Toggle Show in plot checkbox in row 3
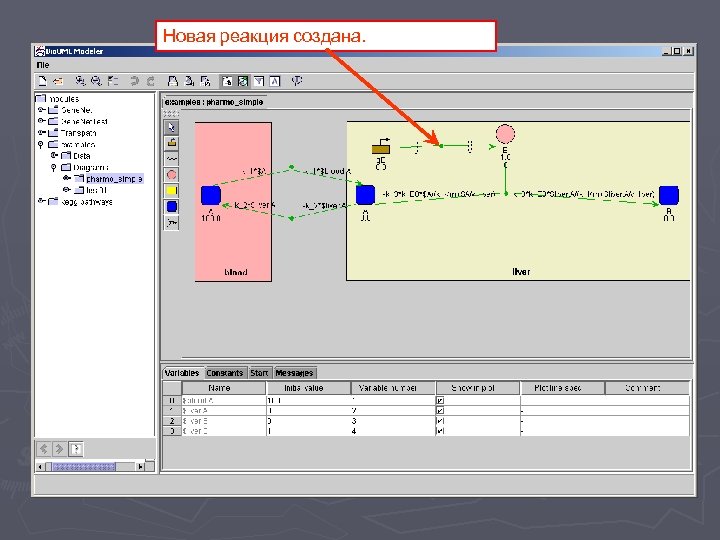Screen dimensions: 720x540 click(x=440, y=431)
